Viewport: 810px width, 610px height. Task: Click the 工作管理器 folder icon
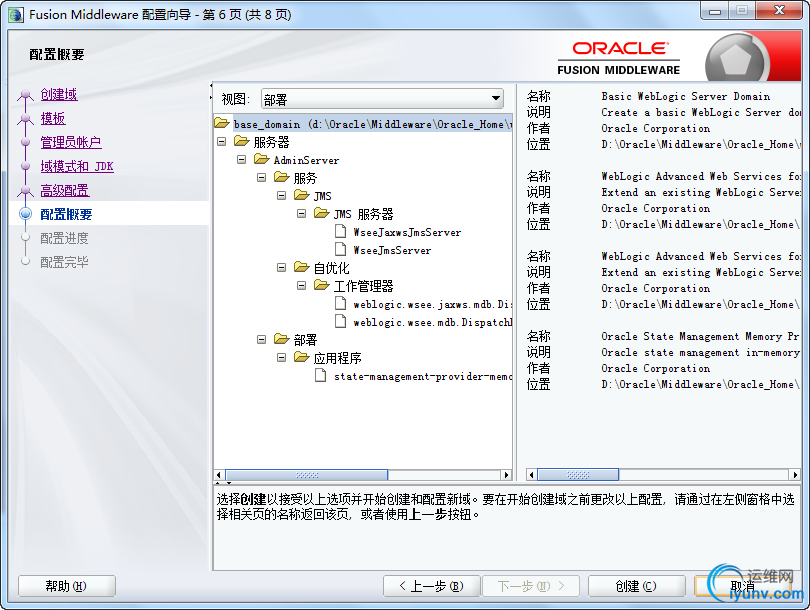(321, 285)
